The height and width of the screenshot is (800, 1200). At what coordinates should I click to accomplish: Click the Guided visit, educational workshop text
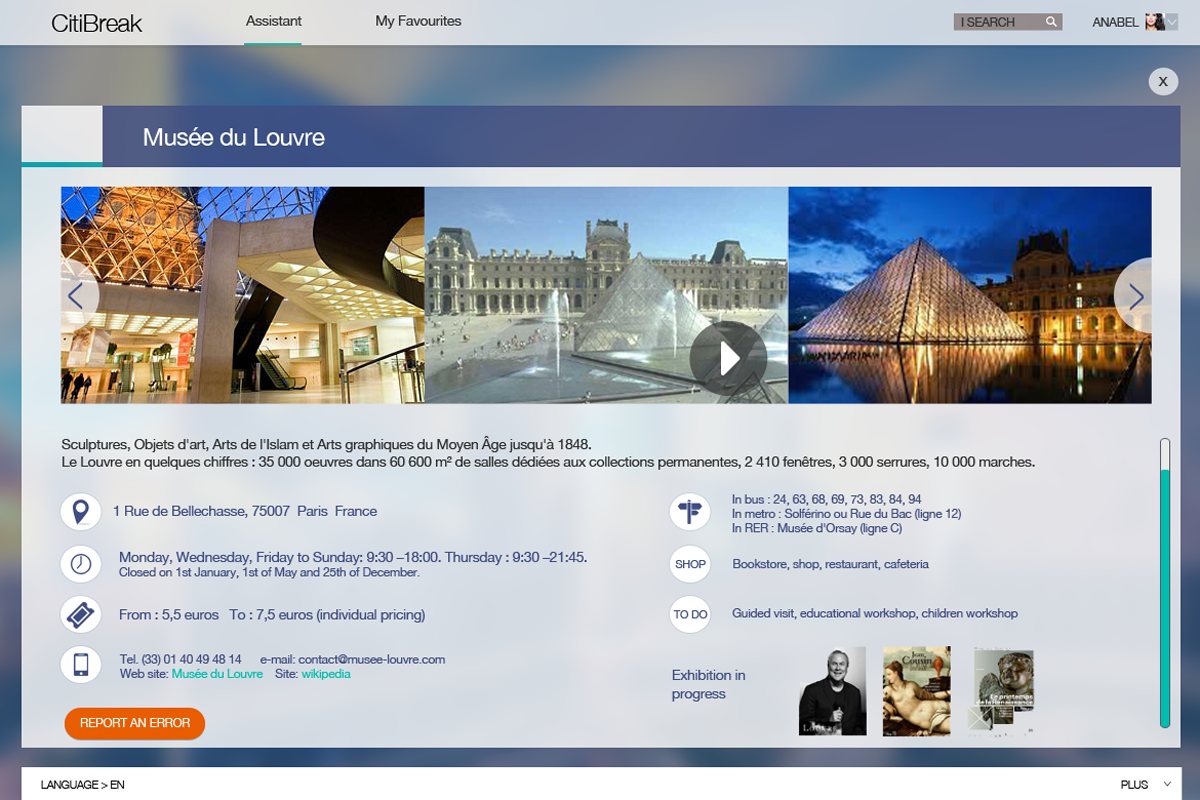875,613
